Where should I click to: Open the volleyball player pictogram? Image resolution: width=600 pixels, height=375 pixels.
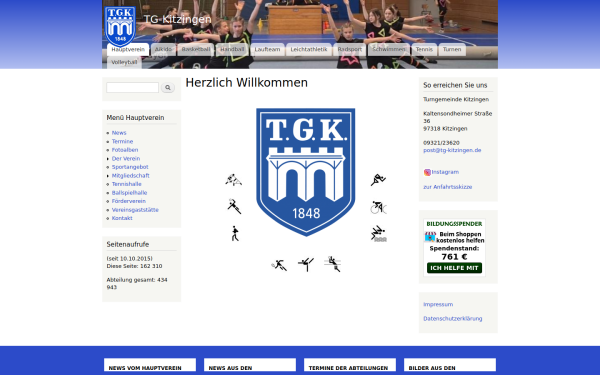(x=333, y=264)
